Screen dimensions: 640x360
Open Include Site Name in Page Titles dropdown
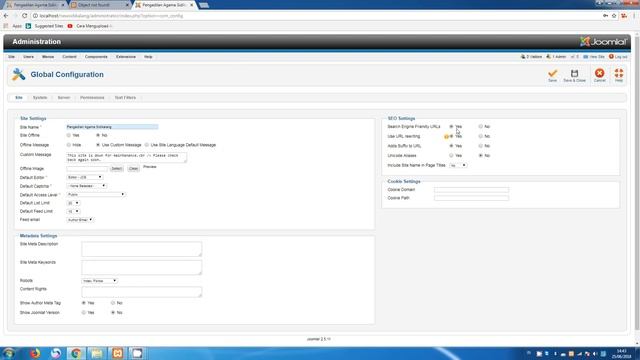point(458,165)
